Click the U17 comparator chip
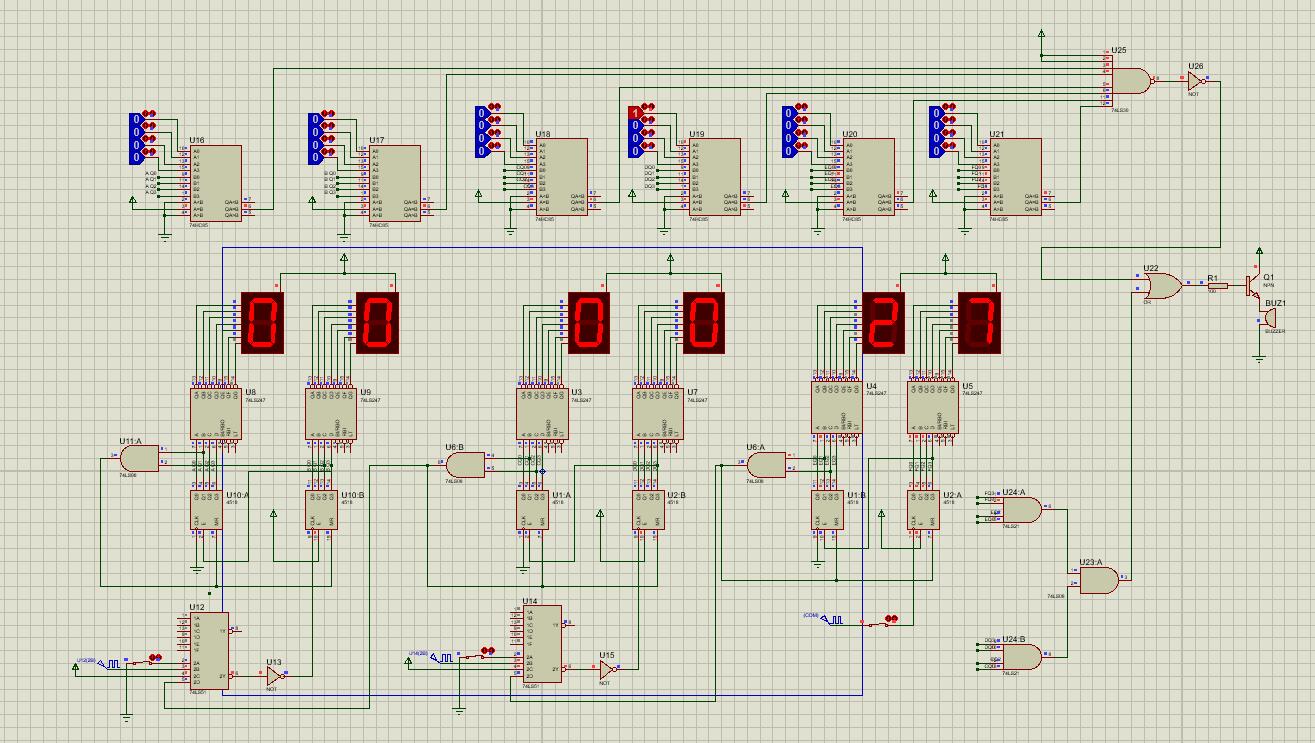This screenshot has height=743, width=1315. coord(395,183)
